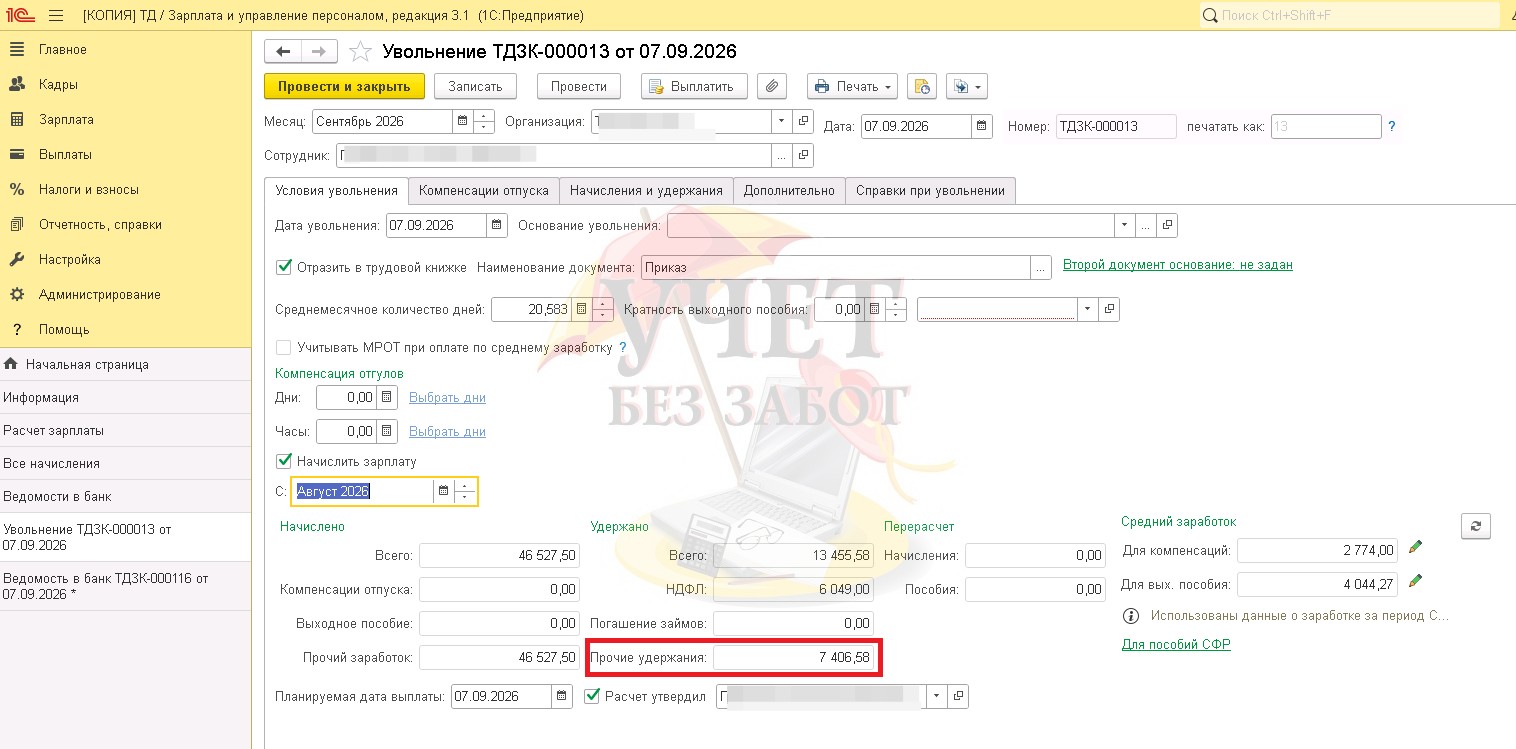Viewport: 1516px width, 749px height.
Task: Open Ведомости в банк in the open-pages panel
Action: coord(125,496)
